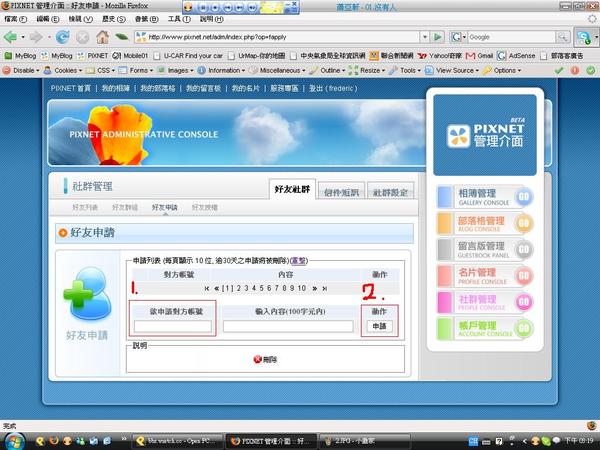Open Gallery Console GO button
The width and height of the screenshot is (600, 450).
pos(523,197)
